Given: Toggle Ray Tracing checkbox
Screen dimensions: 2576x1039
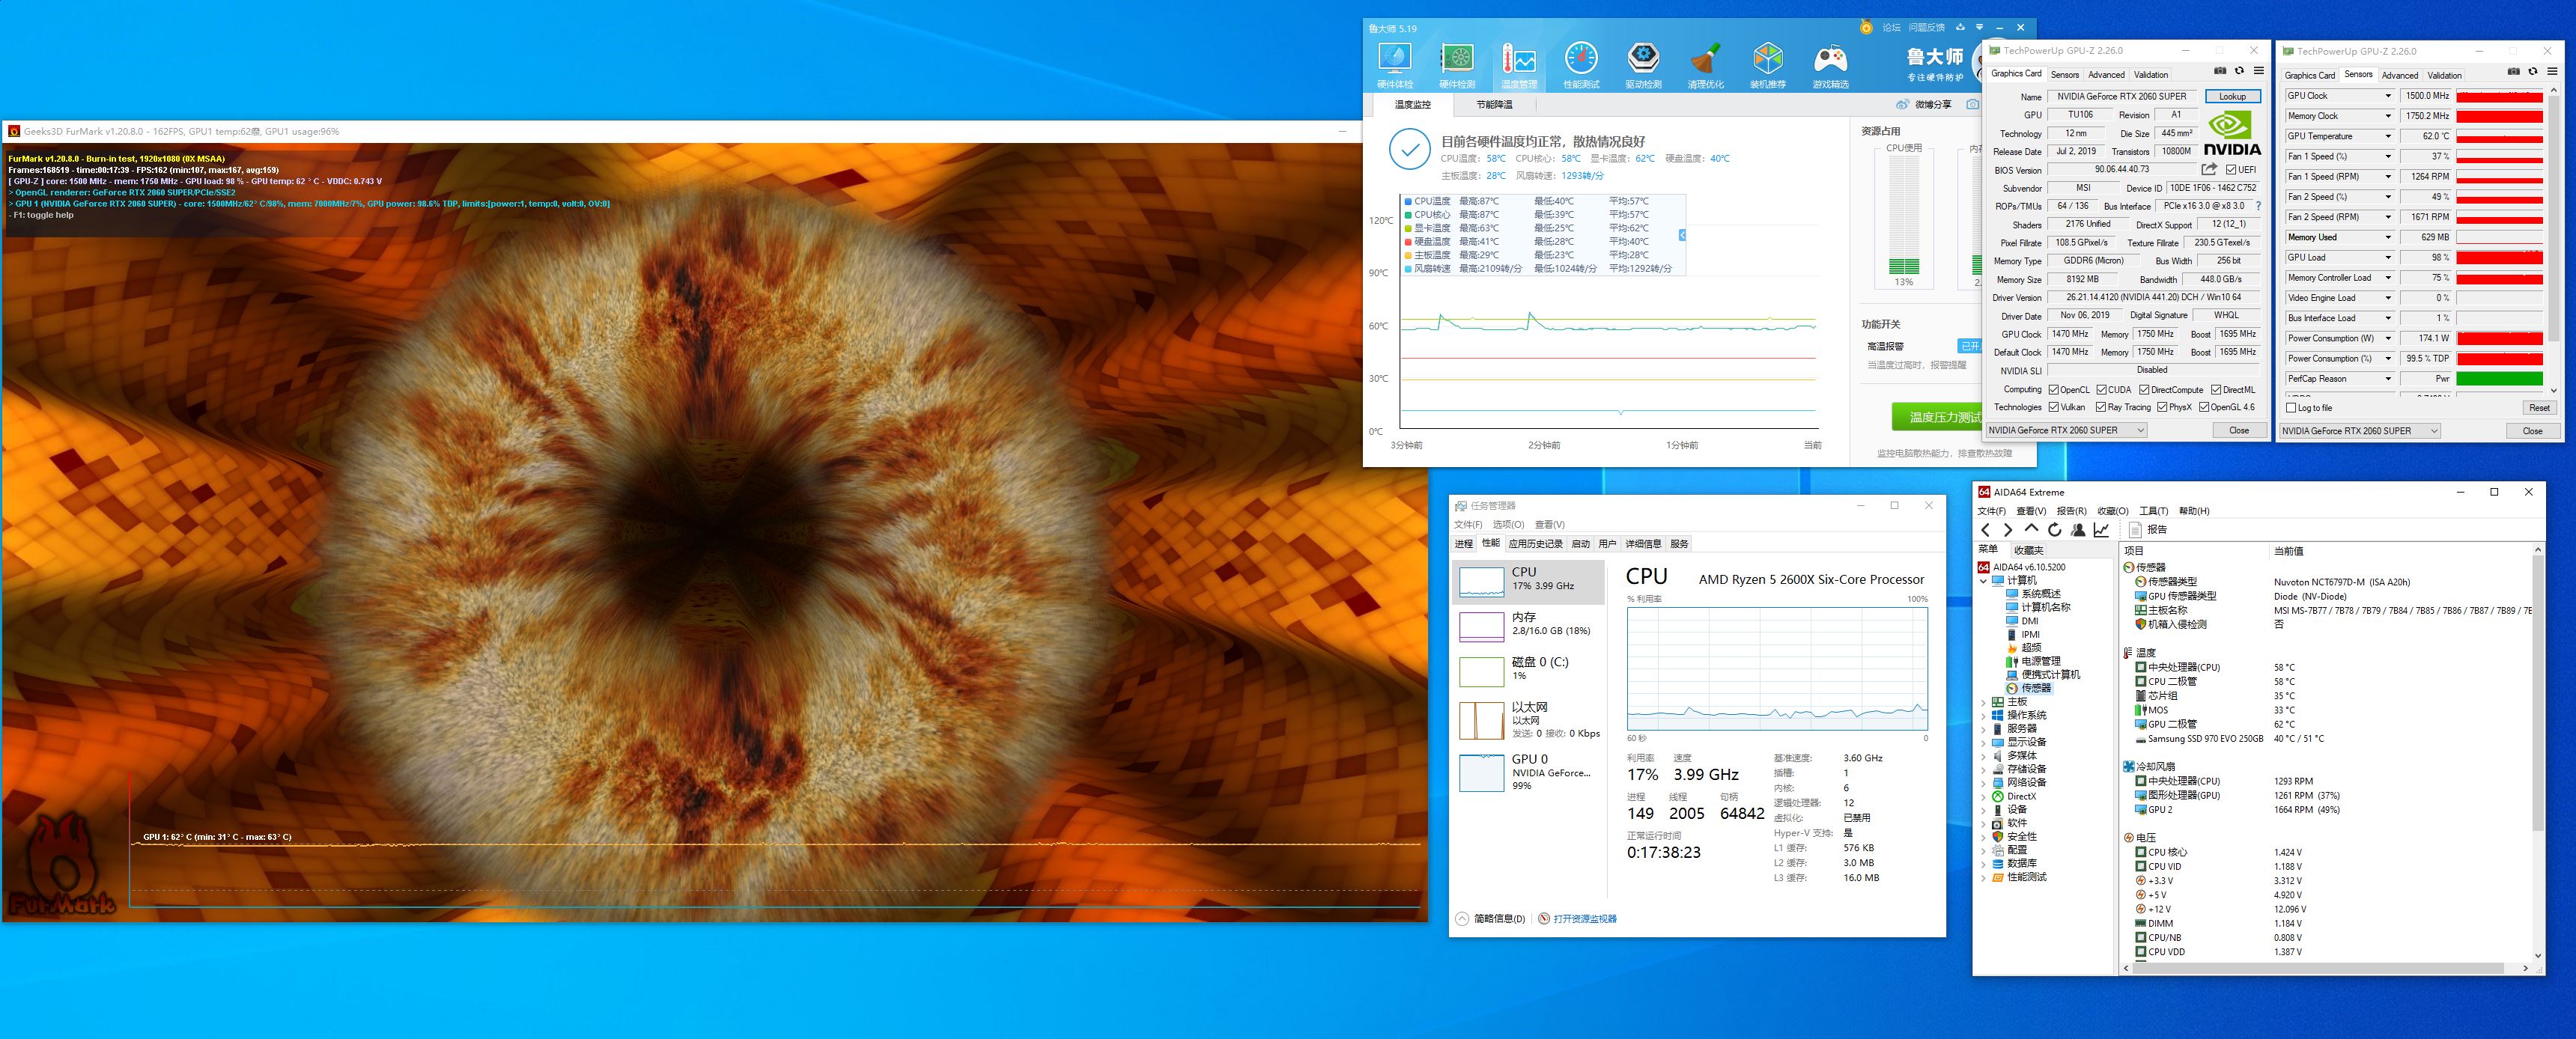Looking at the screenshot, I should point(2101,407).
